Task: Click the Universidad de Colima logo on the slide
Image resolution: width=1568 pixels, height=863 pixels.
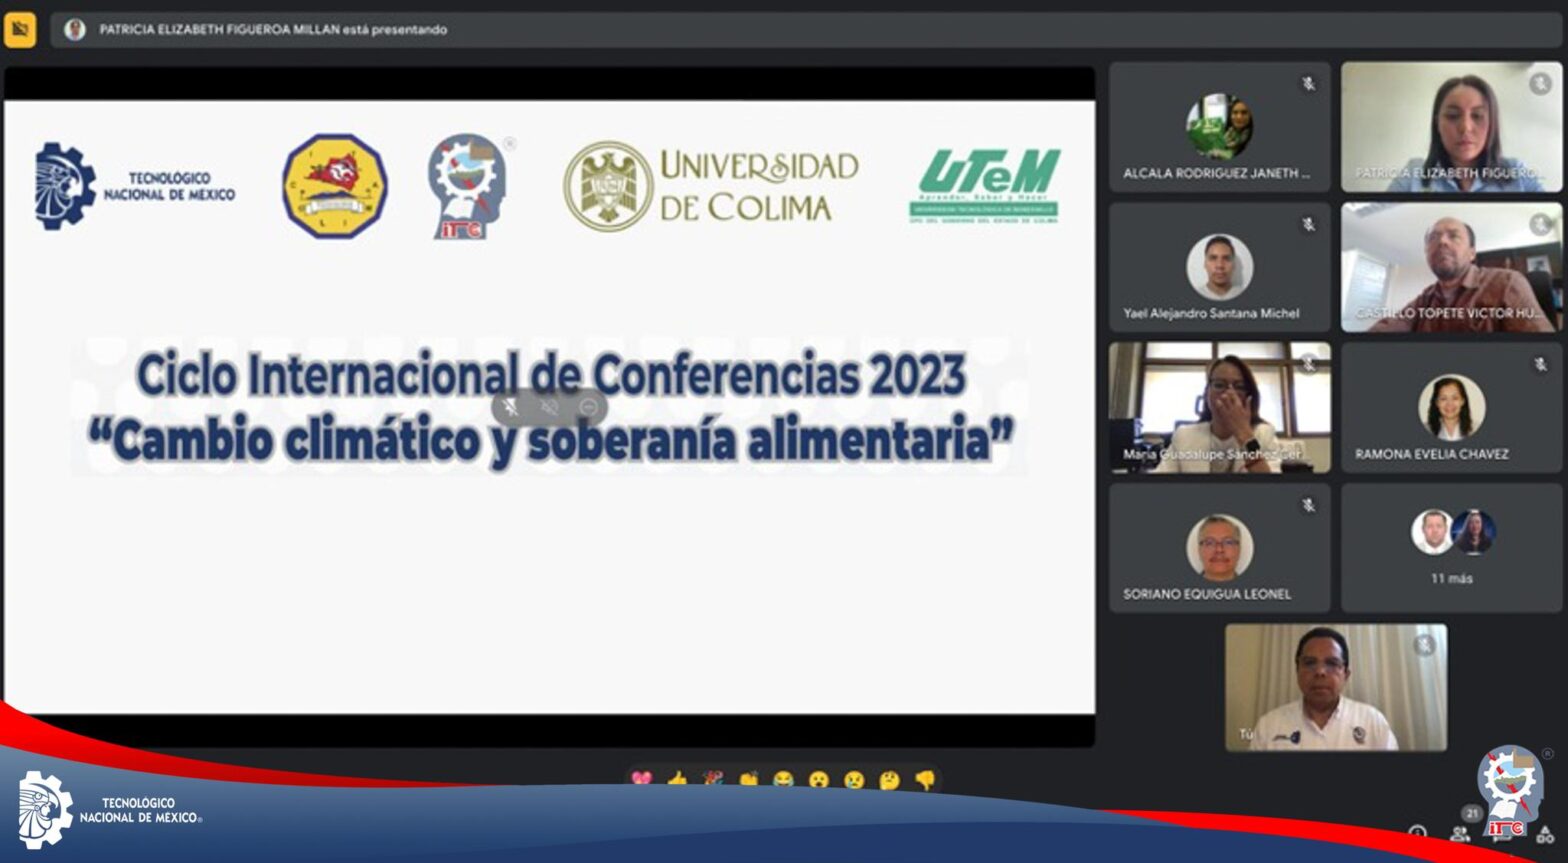Action: point(711,186)
